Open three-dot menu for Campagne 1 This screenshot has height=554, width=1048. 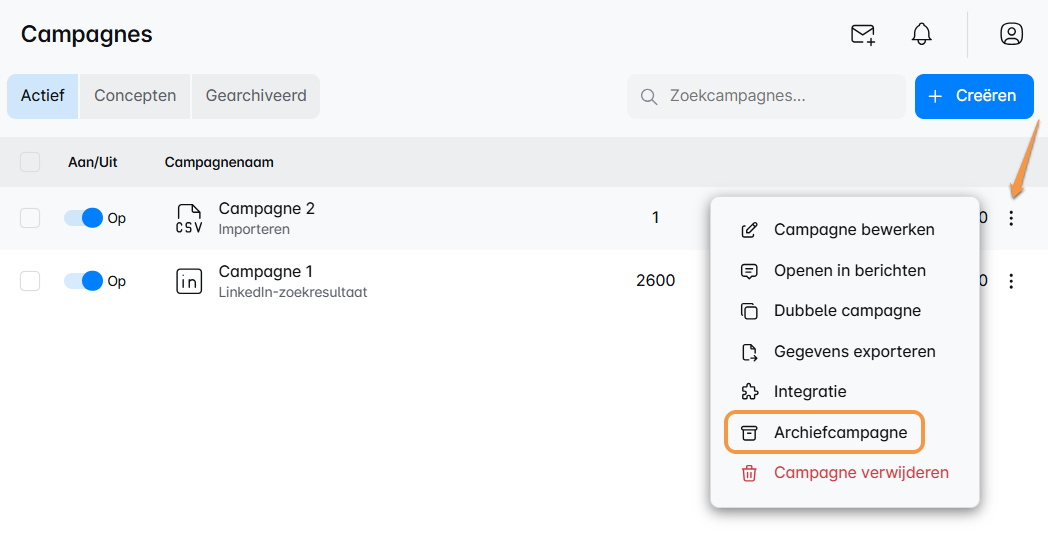tap(1011, 281)
